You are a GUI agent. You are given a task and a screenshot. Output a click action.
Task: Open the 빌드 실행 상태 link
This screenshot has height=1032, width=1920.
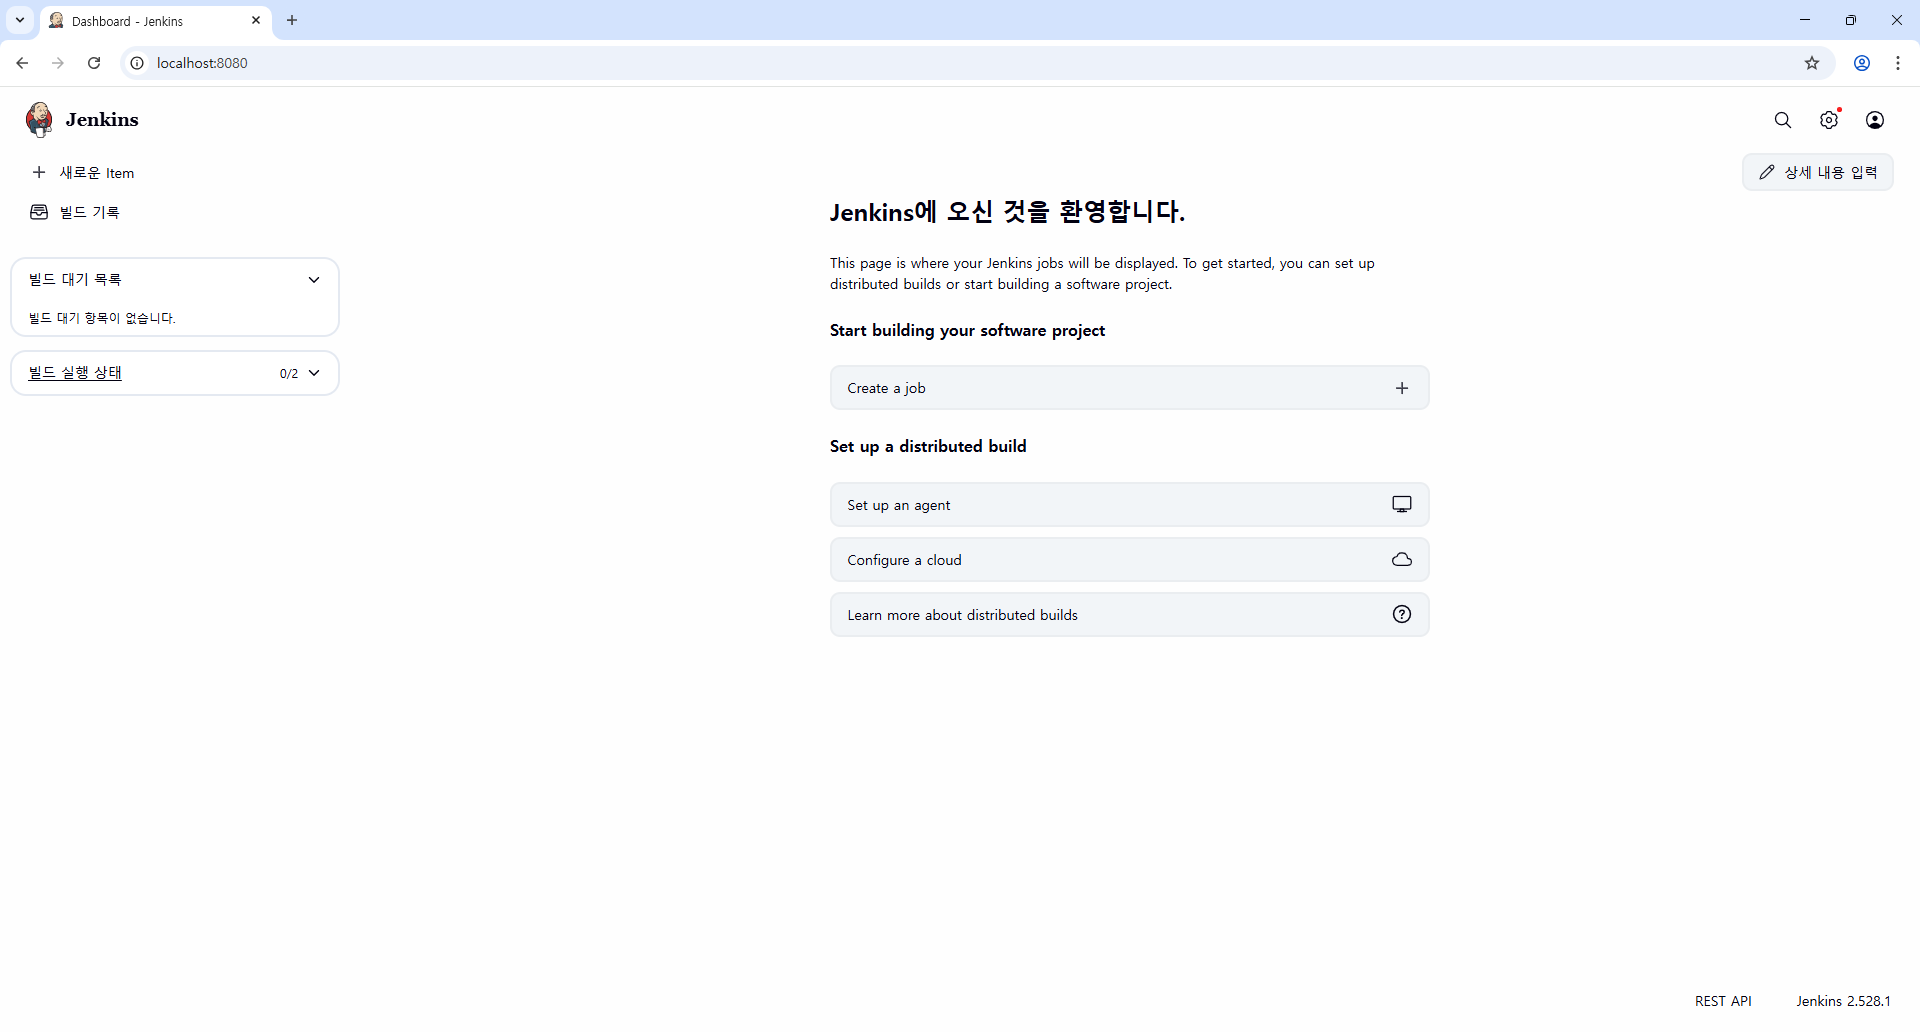click(75, 373)
